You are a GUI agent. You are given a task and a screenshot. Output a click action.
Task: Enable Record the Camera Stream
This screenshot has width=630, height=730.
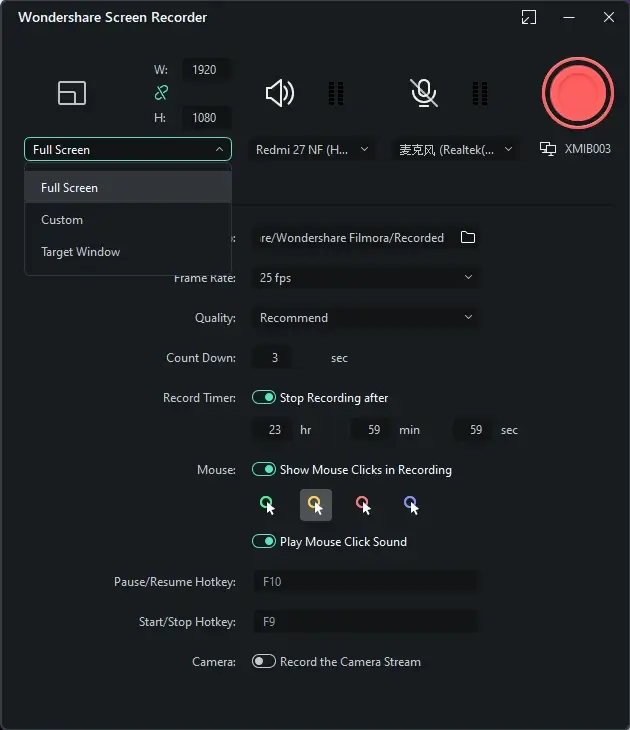(x=264, y=661)
